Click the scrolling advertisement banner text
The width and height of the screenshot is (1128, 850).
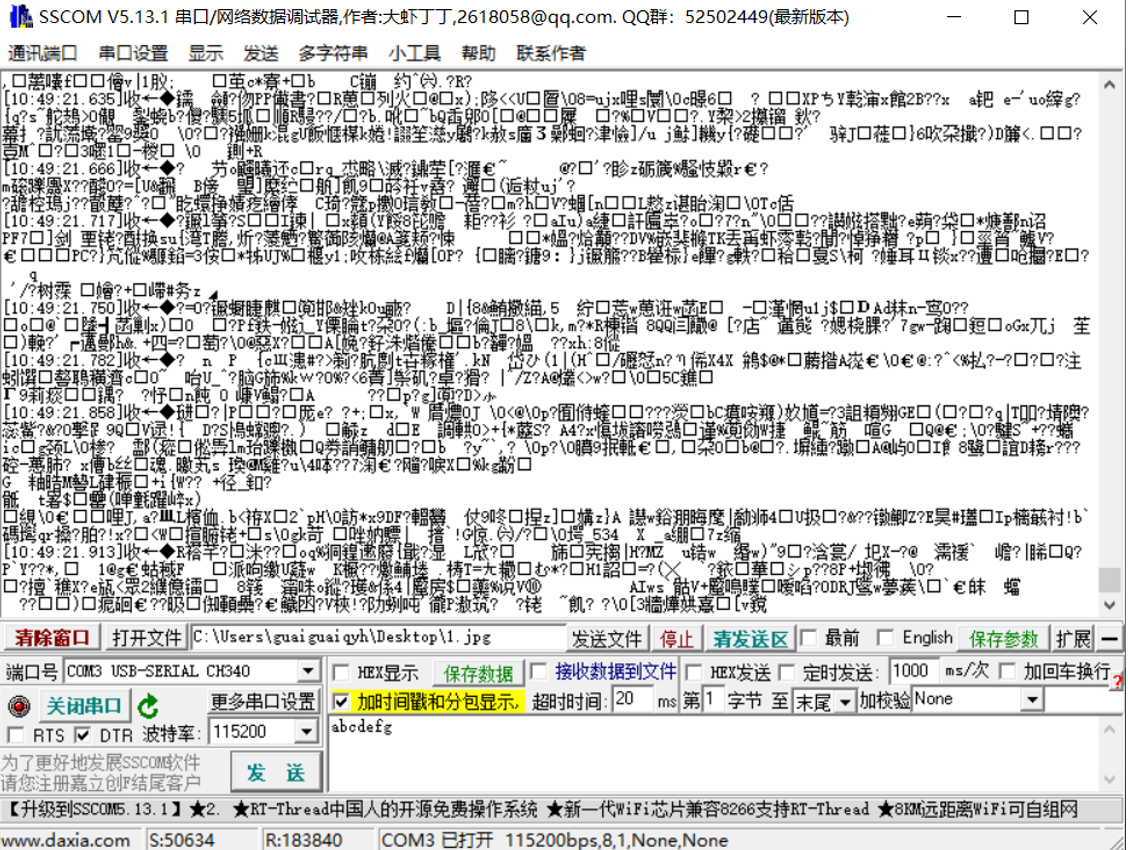(543, 810)
